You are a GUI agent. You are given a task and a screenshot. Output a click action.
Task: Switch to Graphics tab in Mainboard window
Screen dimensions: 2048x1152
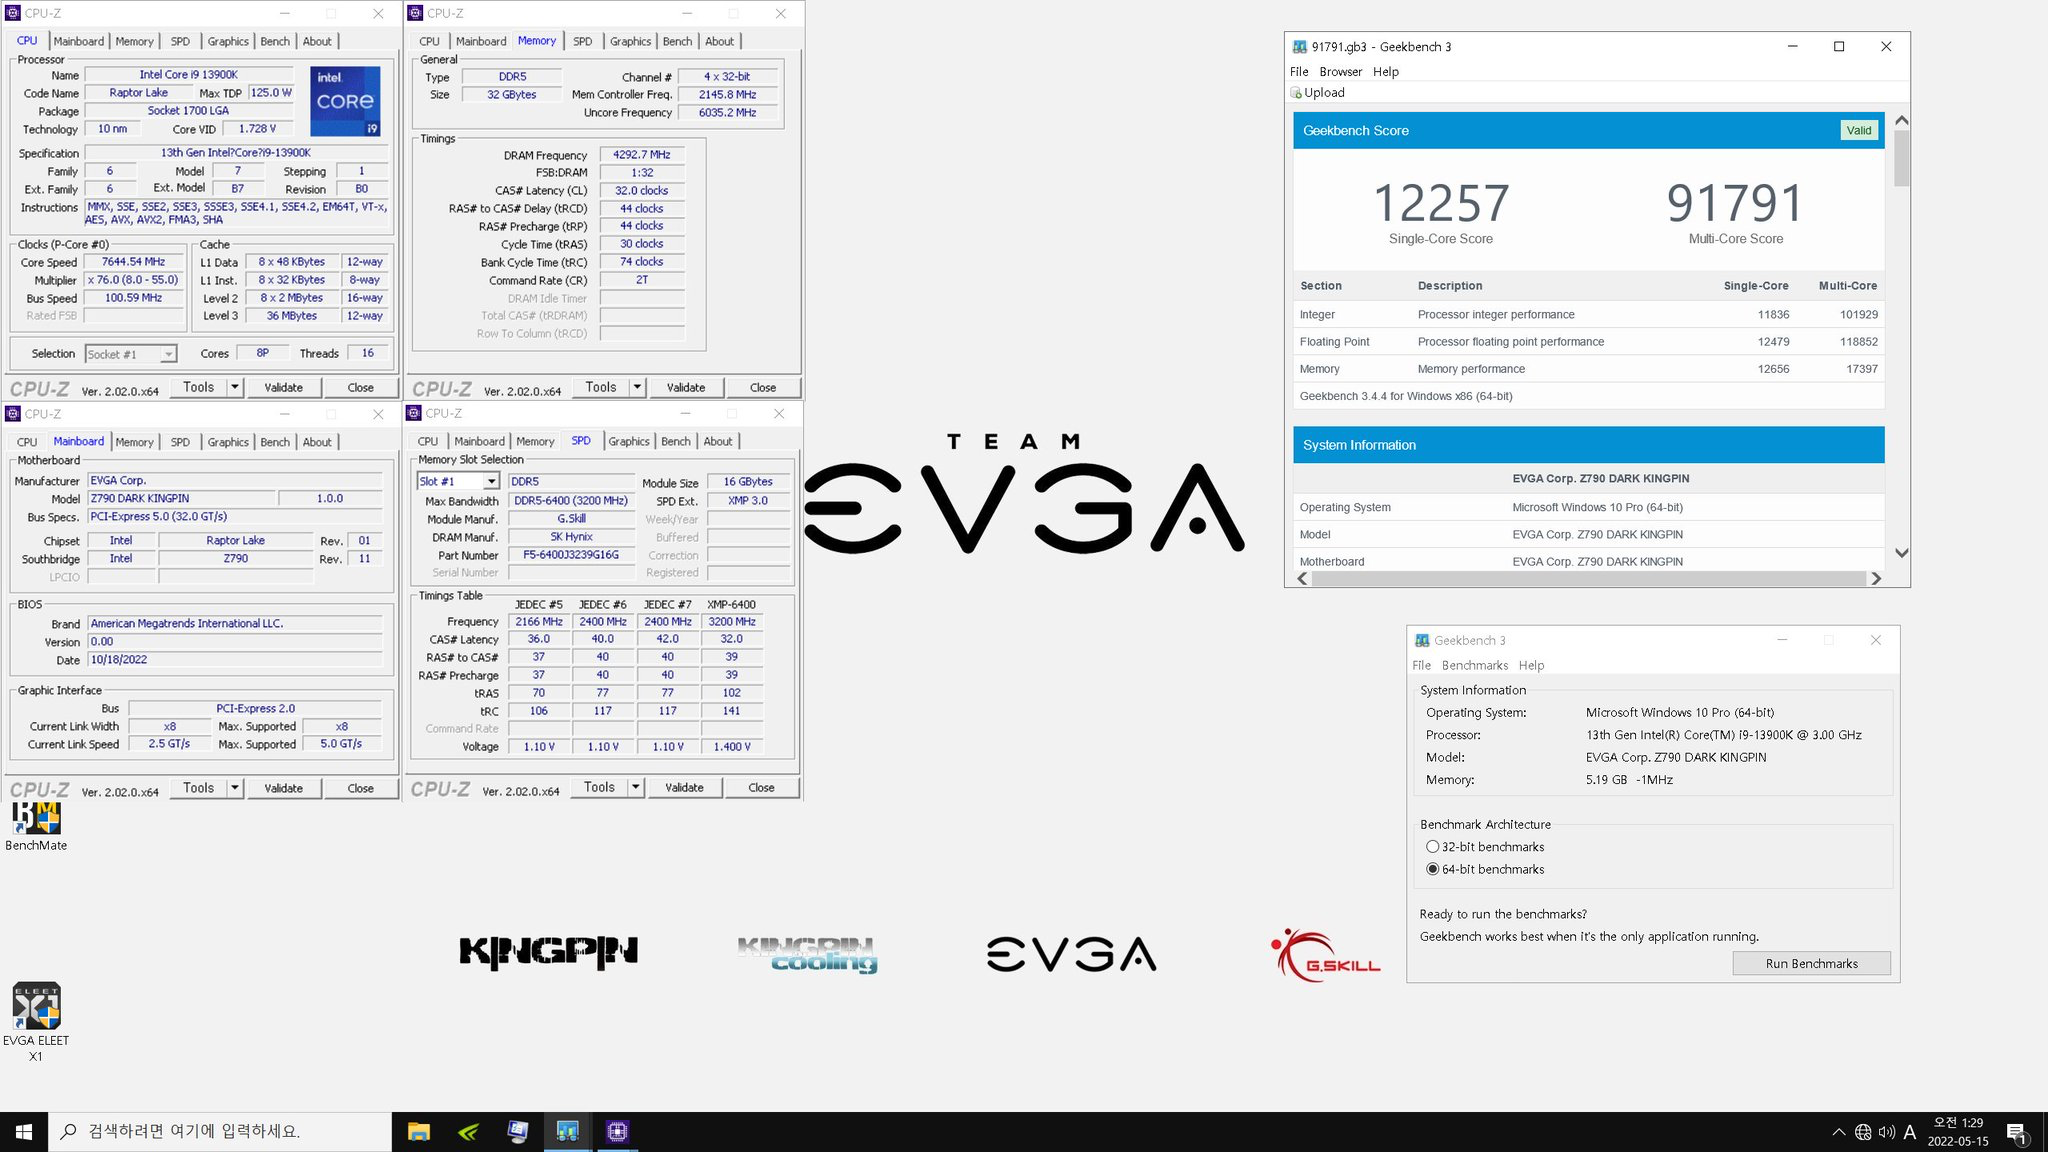point(228,442)
